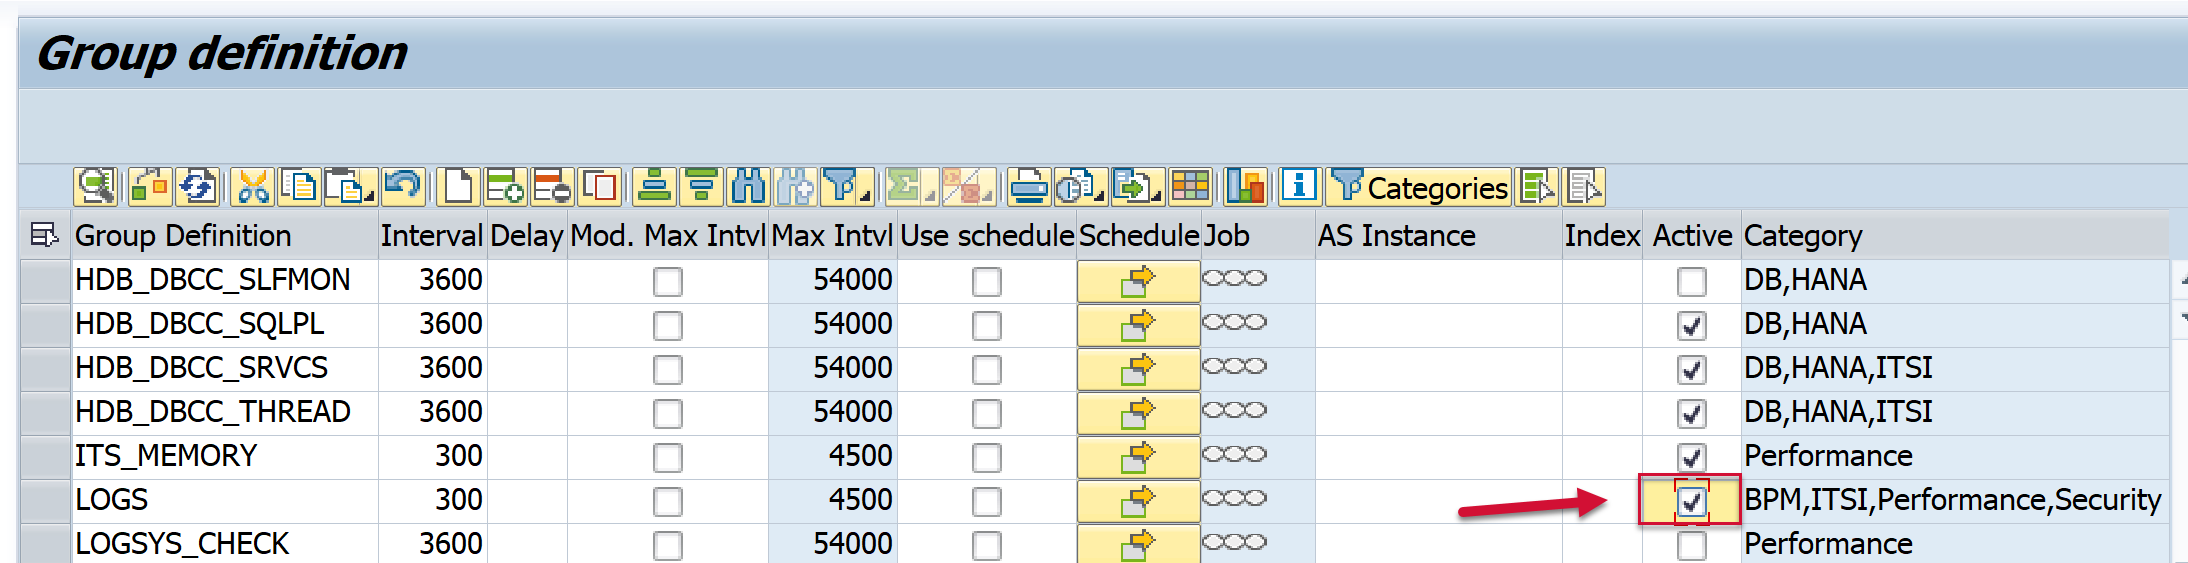
Task: Uncheck Active checkbox for LOGS row
Action: 1691,501
